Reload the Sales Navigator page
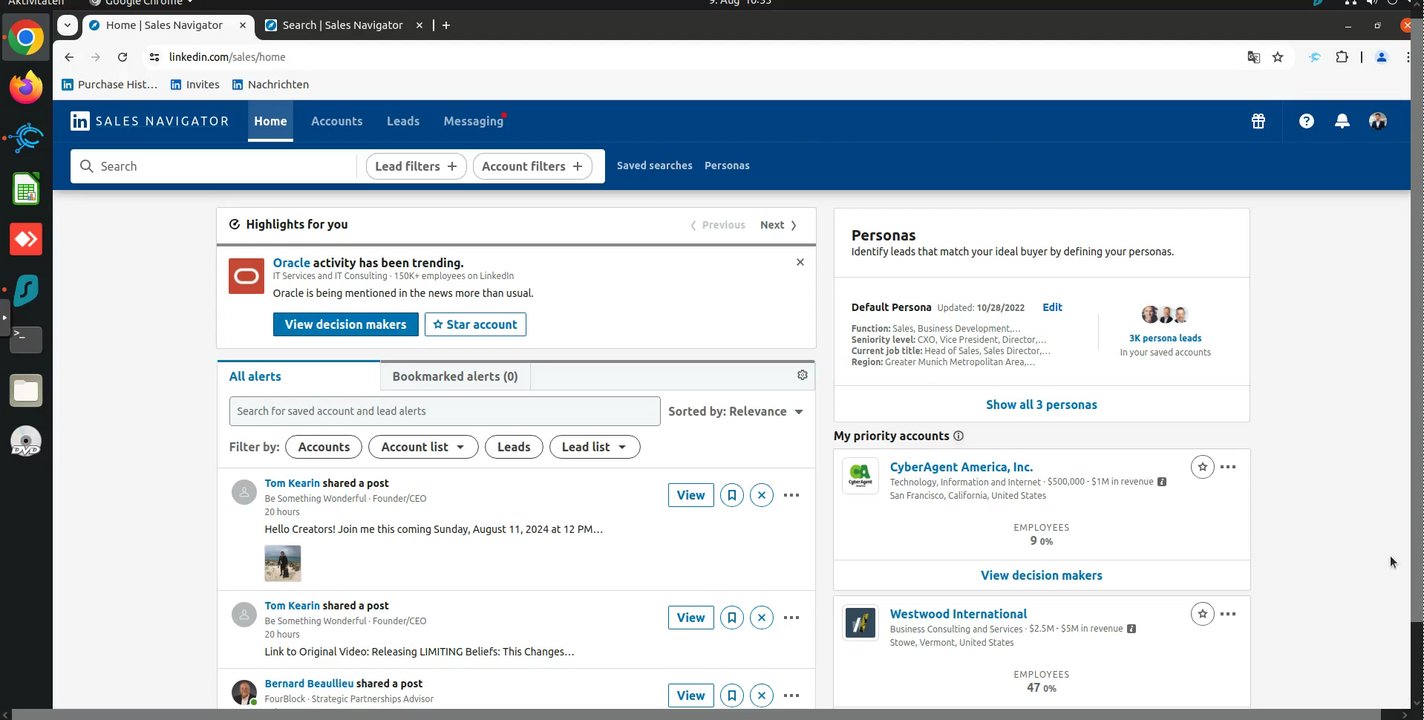1424x720 pixels. pos(122,57)
